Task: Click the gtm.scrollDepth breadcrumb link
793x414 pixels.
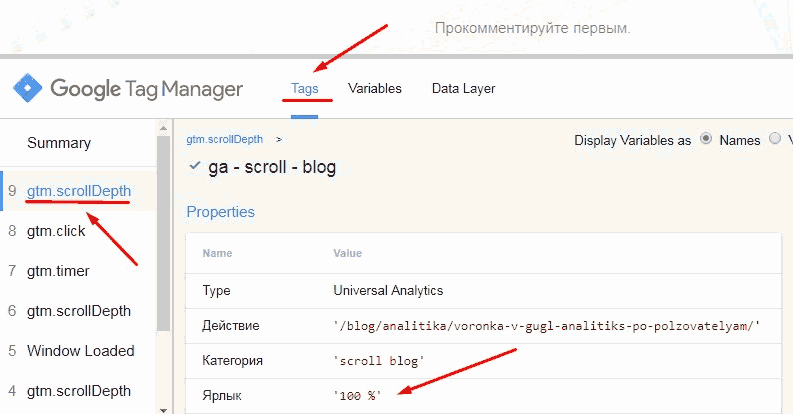Action: coord(225,140)
